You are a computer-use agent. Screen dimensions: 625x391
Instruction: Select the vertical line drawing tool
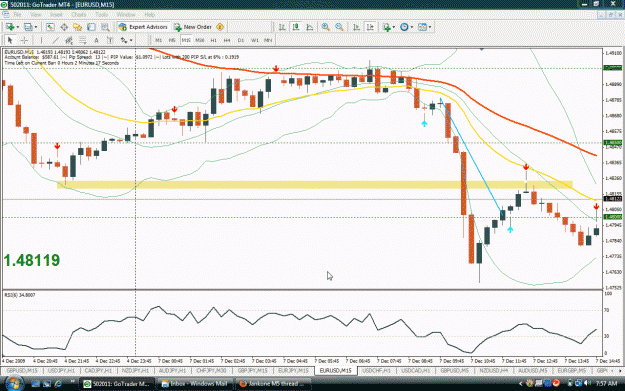[41, 40]
